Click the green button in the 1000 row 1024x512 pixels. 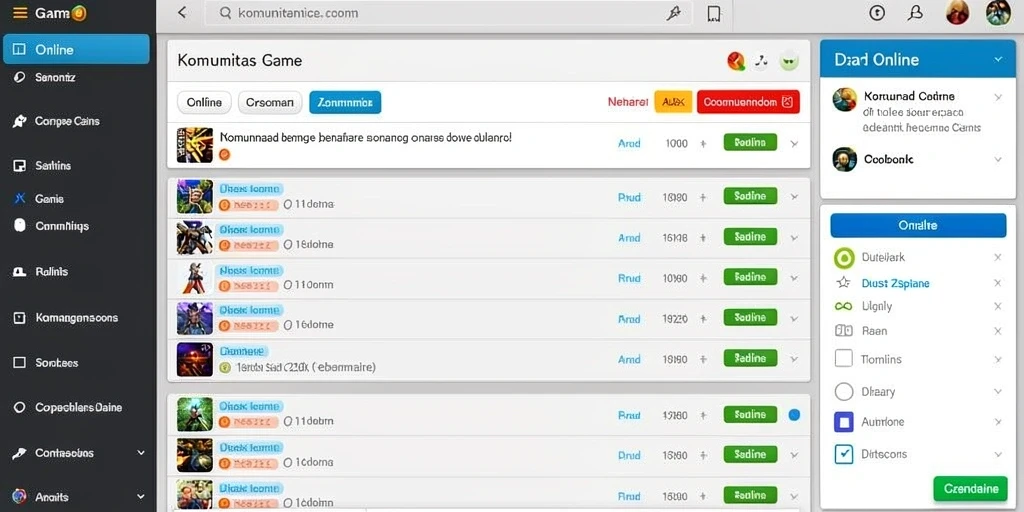[x=750, y=142]
